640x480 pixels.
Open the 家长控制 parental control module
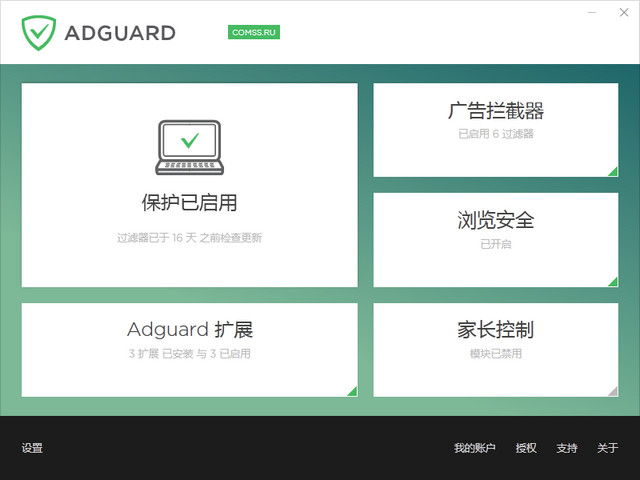[x=496, y=330]
